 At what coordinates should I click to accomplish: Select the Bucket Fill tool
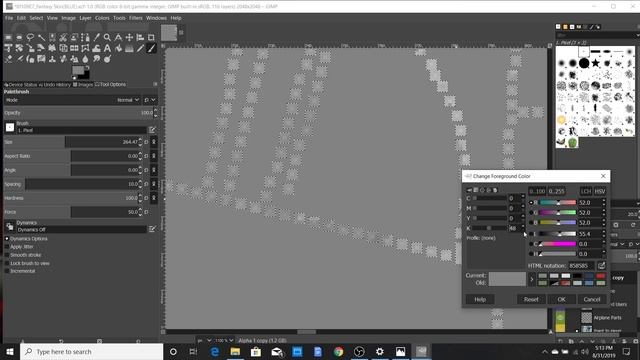coord(118,48)
